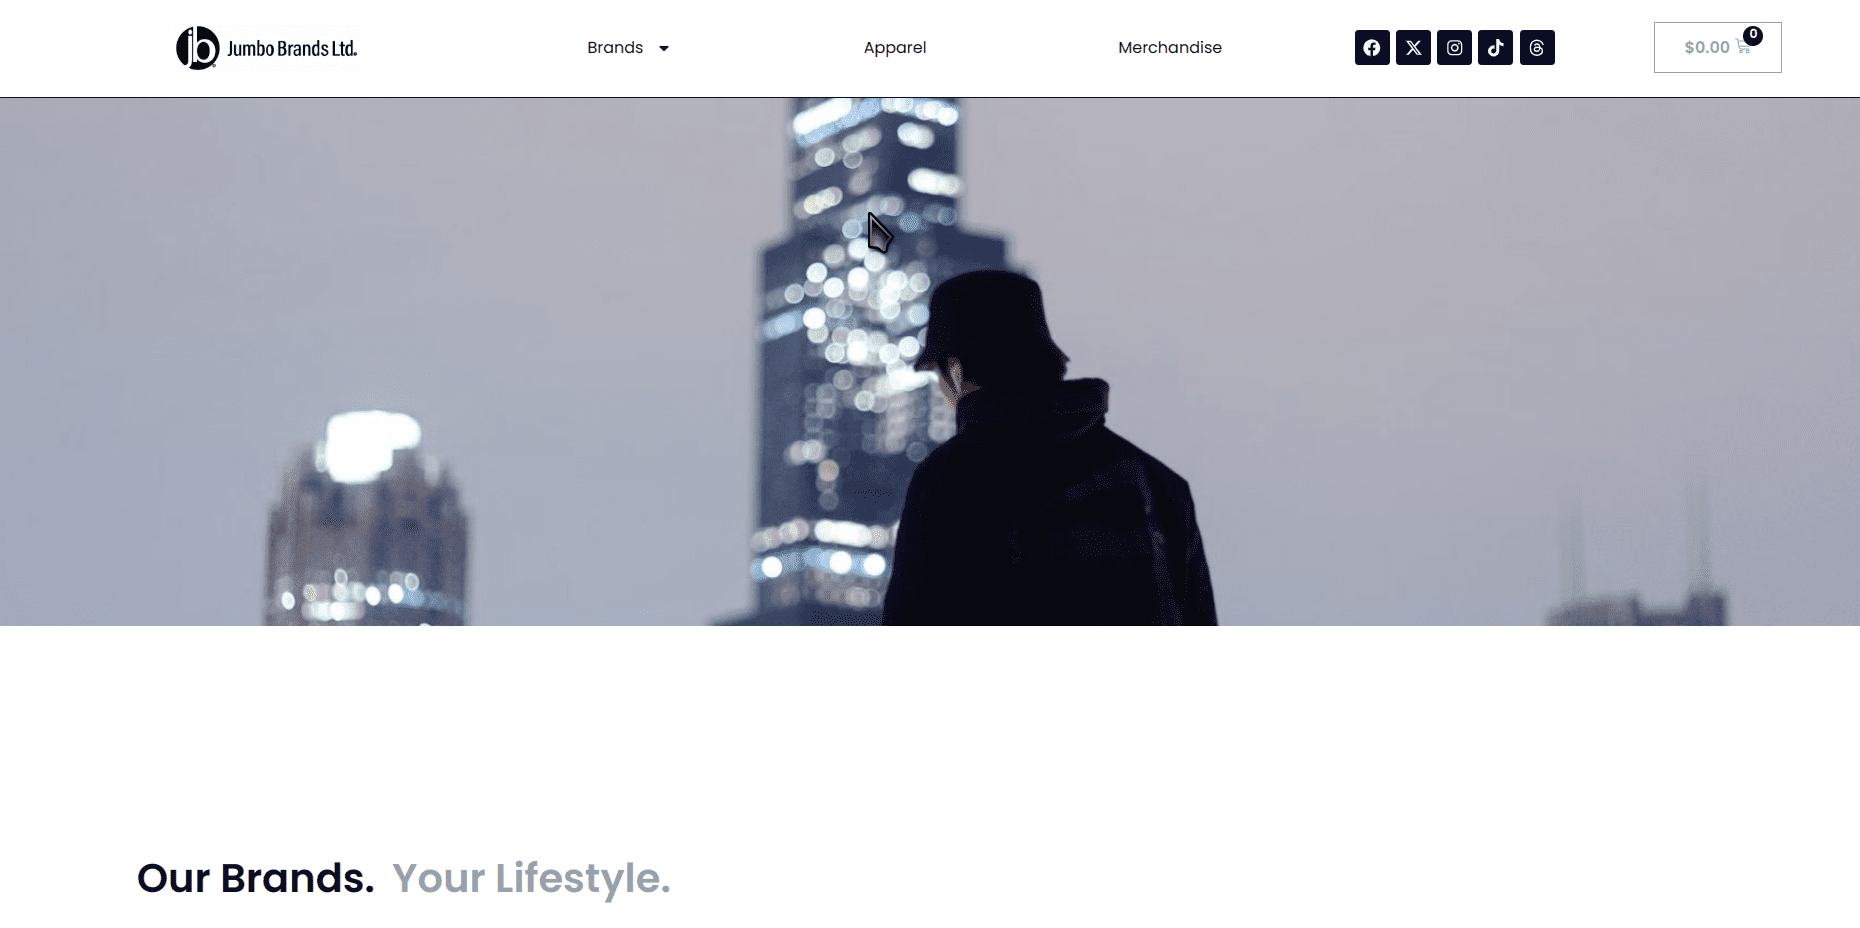The height and width of the screenshot is (928, 1860).
Task: Click the Your Lifestyle. gray text
Action: [531, 879]
